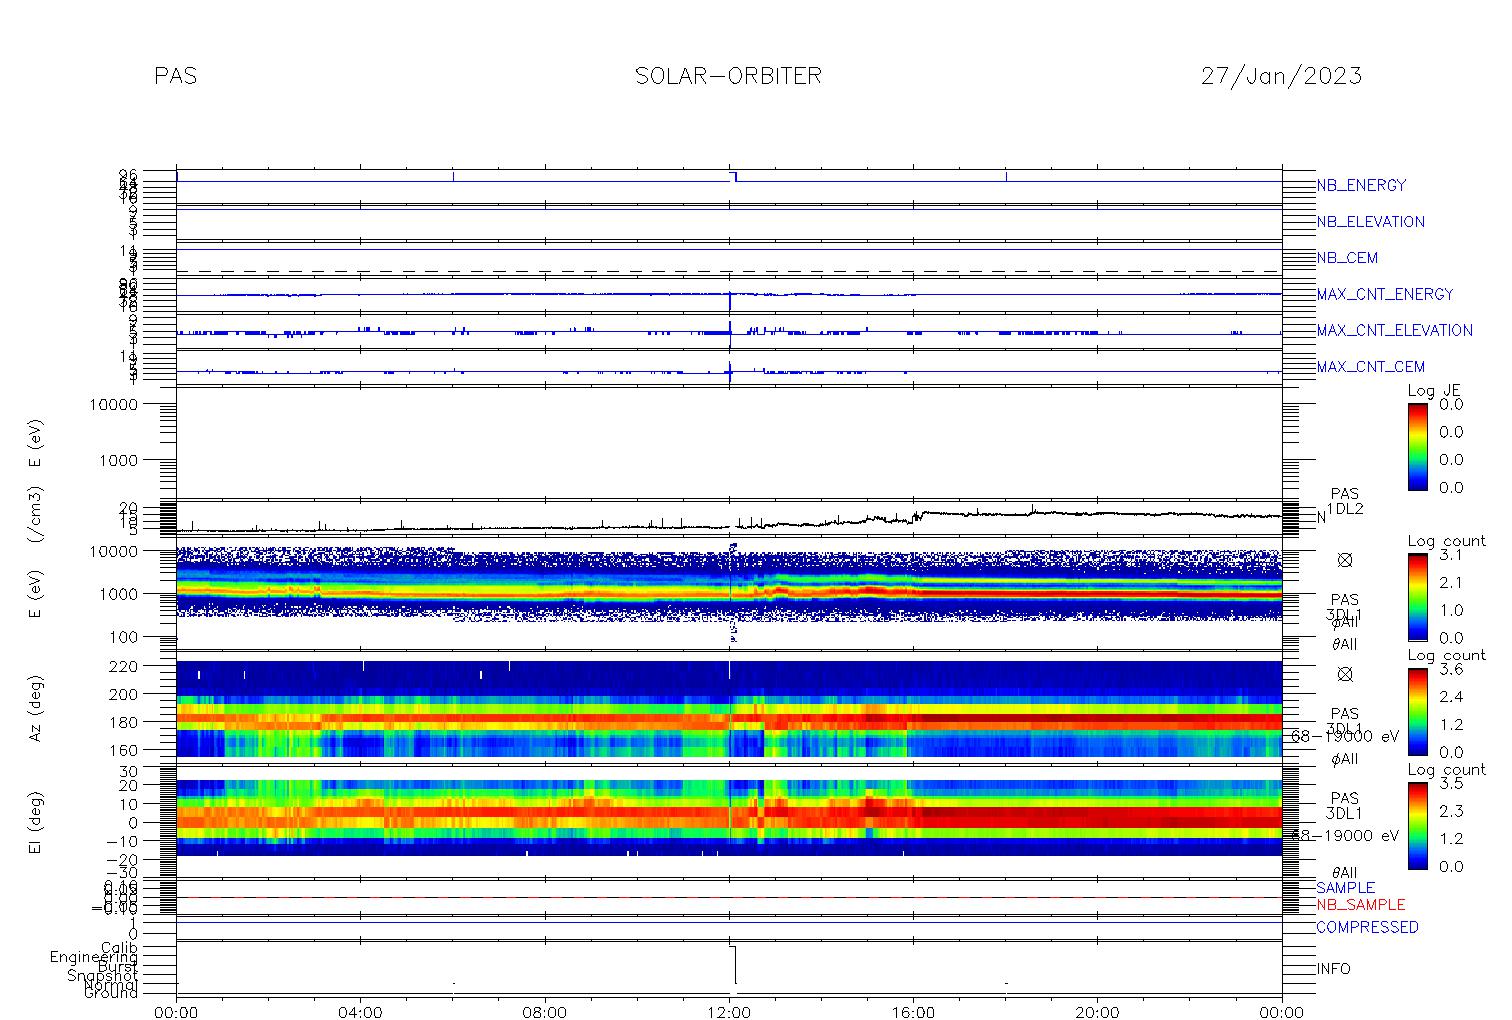The image size is (1512, 1020).
Task: Click the Az (deg) axis title
Action: pos(36,708)
